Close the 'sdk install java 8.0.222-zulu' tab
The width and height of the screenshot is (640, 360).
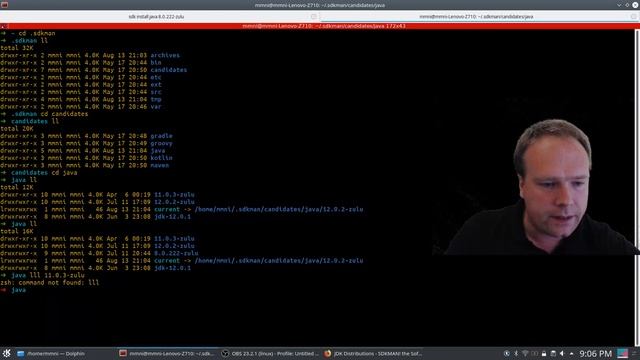pos(313,17)
